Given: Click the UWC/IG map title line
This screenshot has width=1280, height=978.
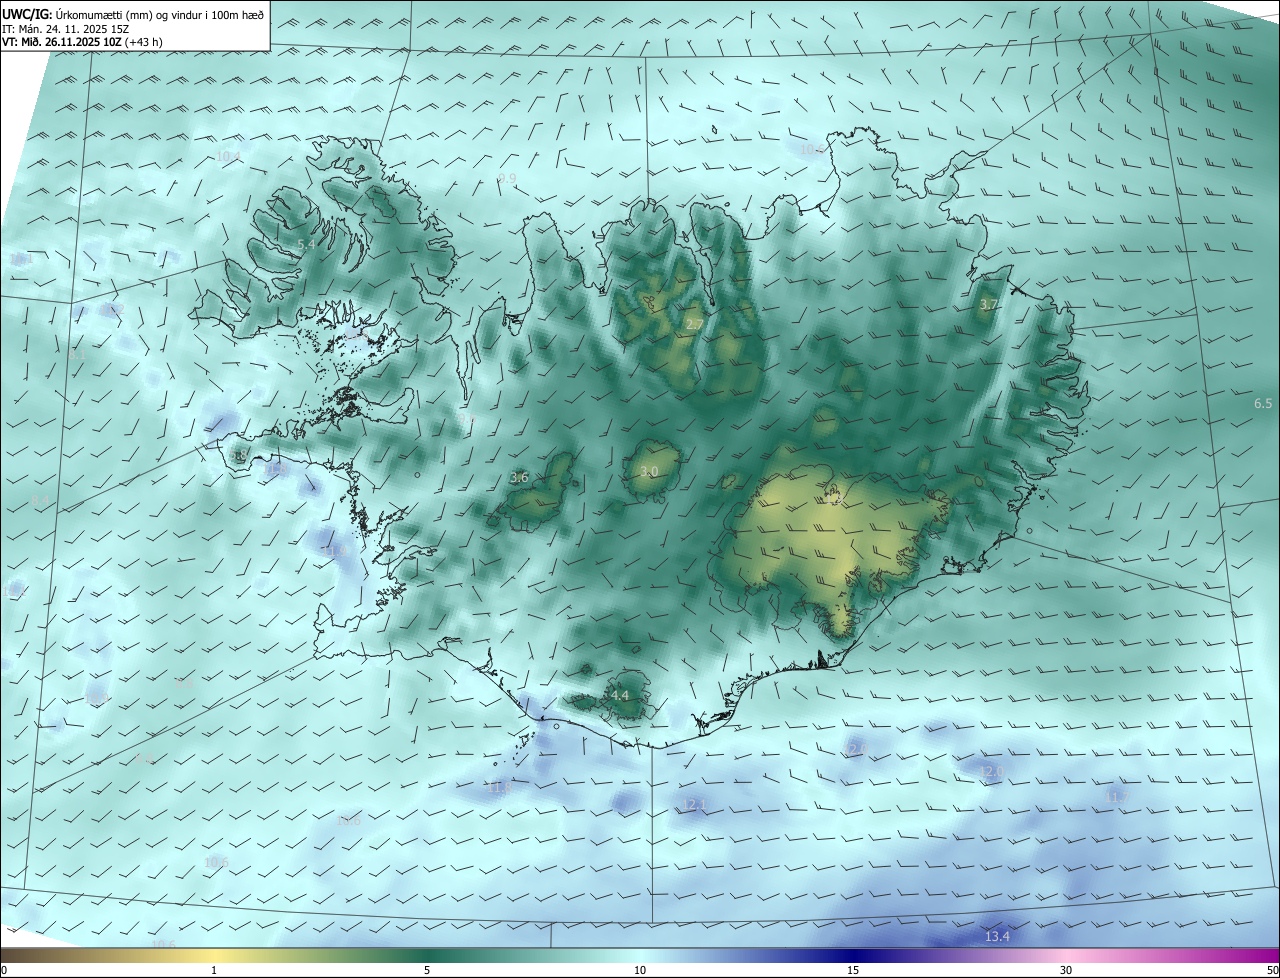Looking at the screenshot, I should coord(133,14).
